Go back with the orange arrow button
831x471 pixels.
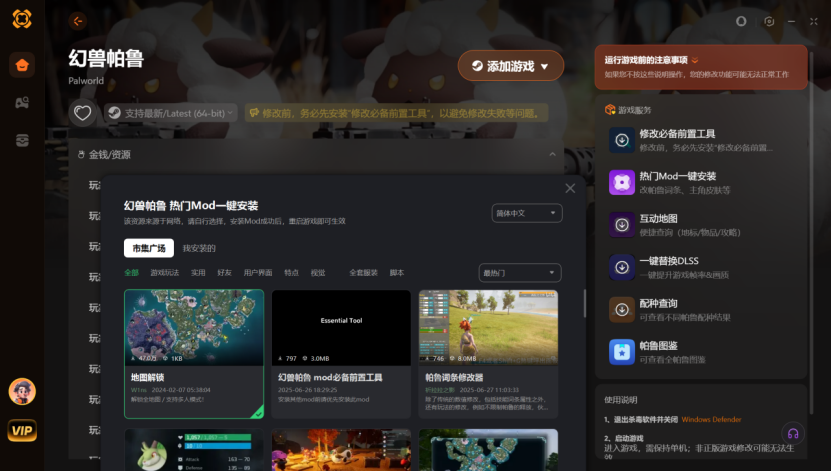click(78, 21)
